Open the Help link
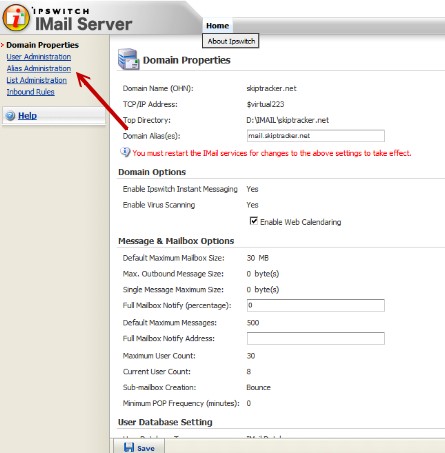Viewport: 445px width, 453px height. tap(27, 116)
